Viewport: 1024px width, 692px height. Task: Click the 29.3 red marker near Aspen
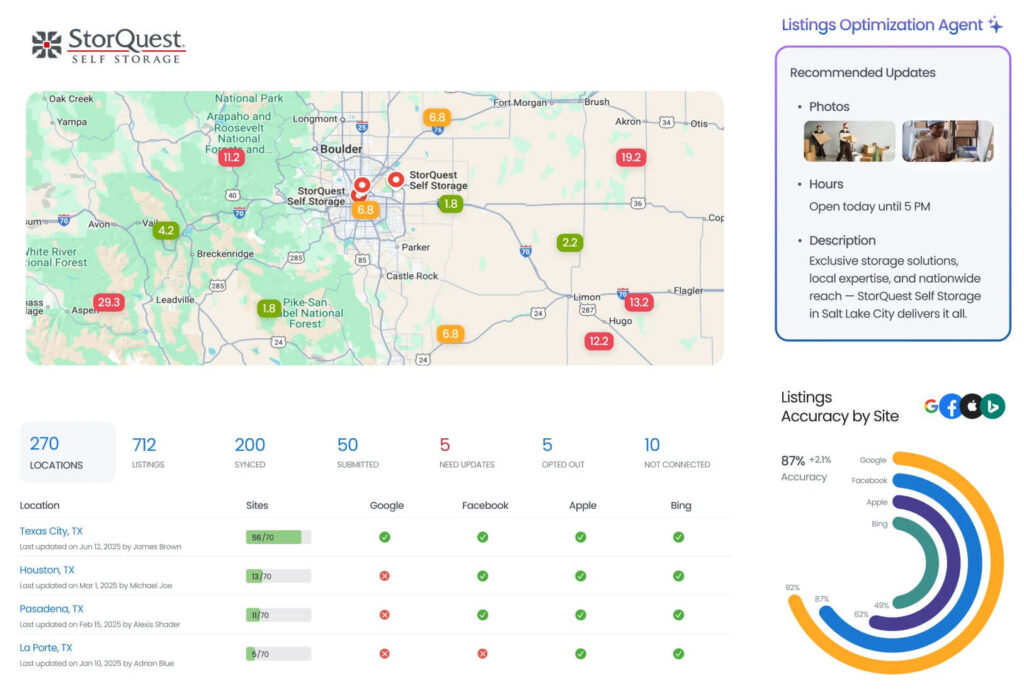point(109,302)
